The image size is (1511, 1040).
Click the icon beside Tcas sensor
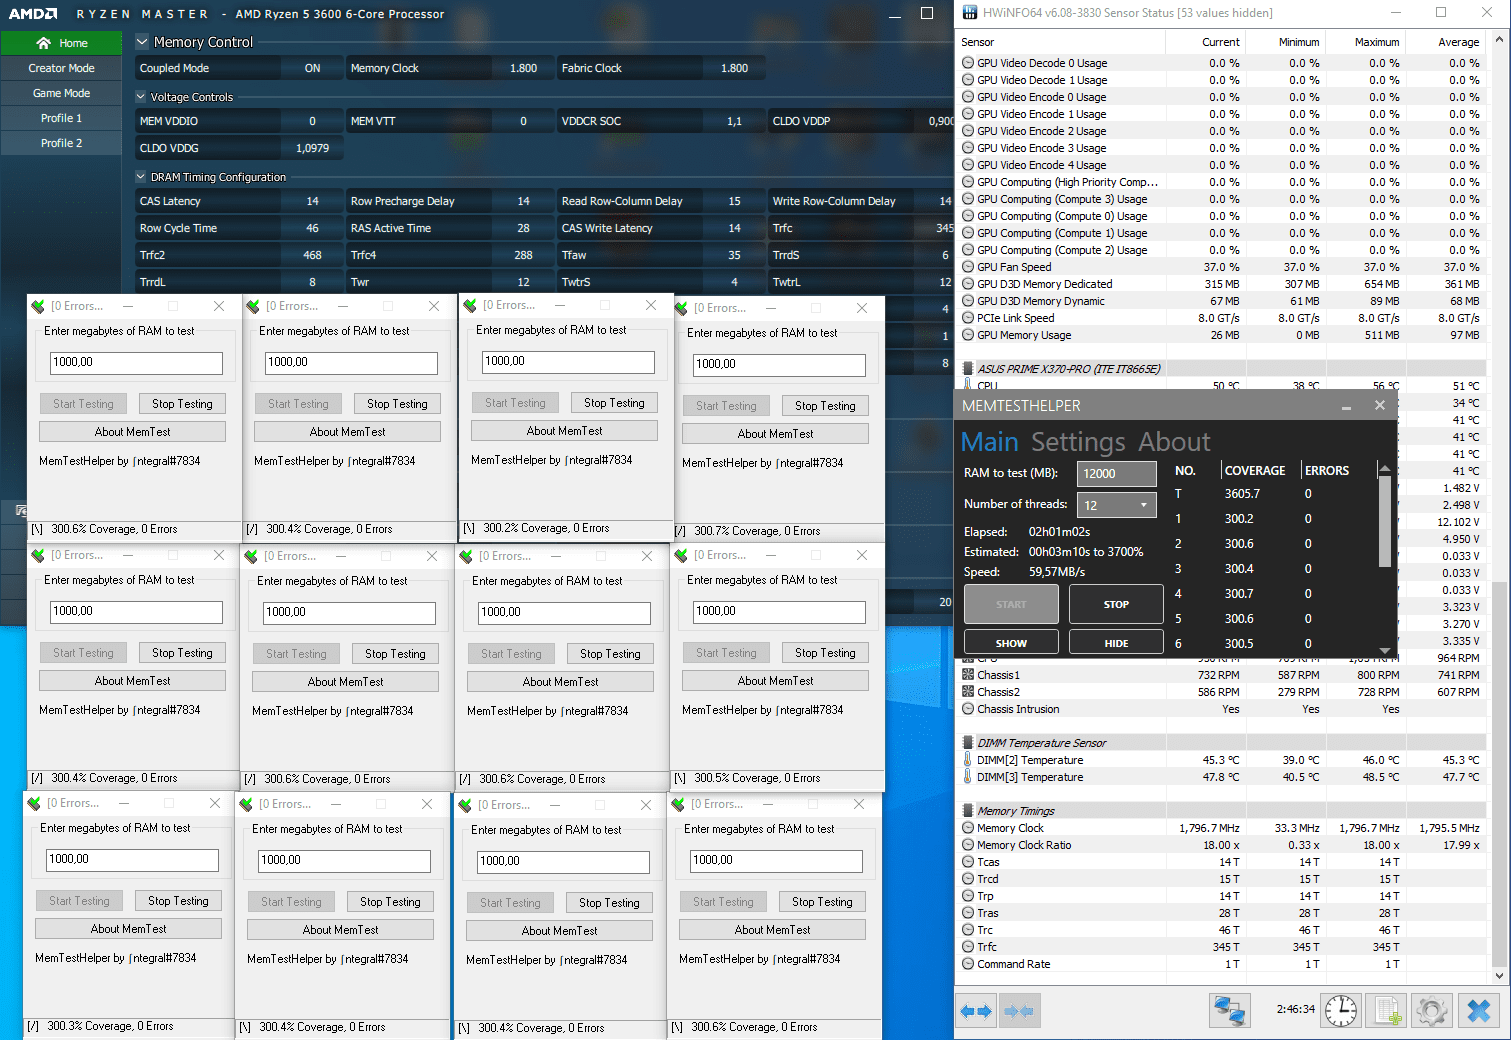point(968,862)
